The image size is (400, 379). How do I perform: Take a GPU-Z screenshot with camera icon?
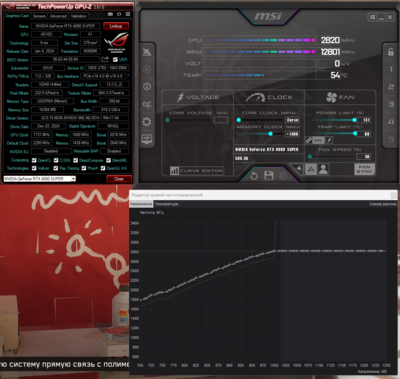coord(110,14)
